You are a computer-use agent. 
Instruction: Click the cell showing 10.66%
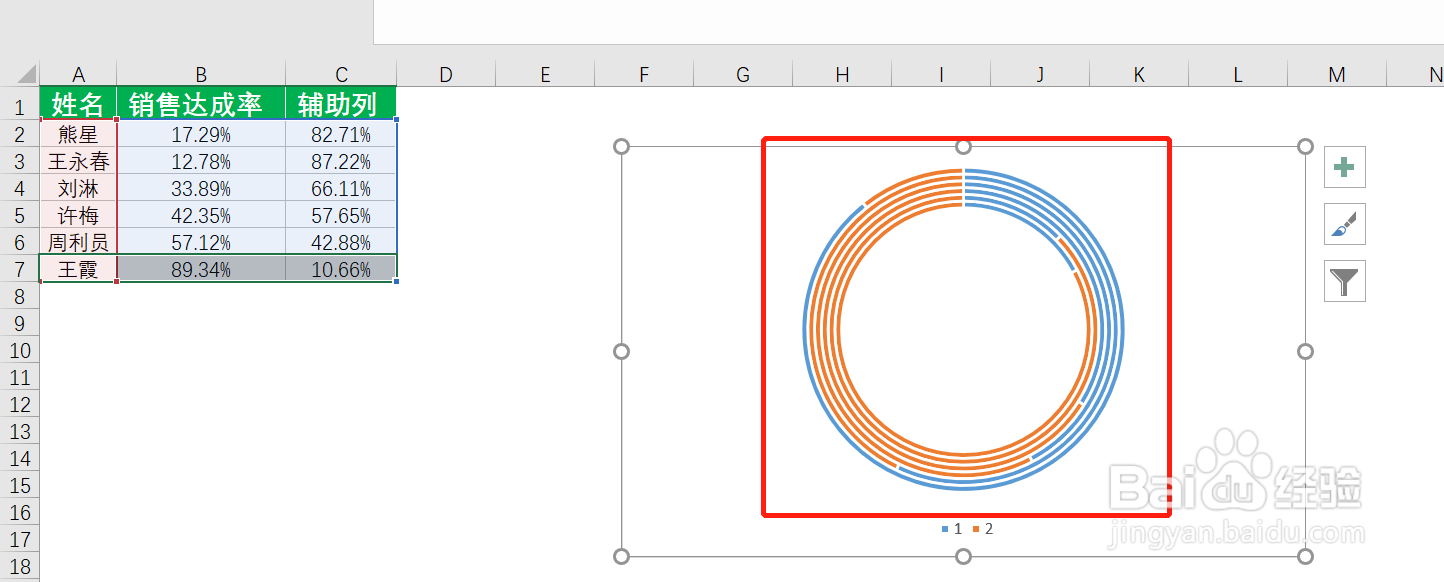coord(341,269)
